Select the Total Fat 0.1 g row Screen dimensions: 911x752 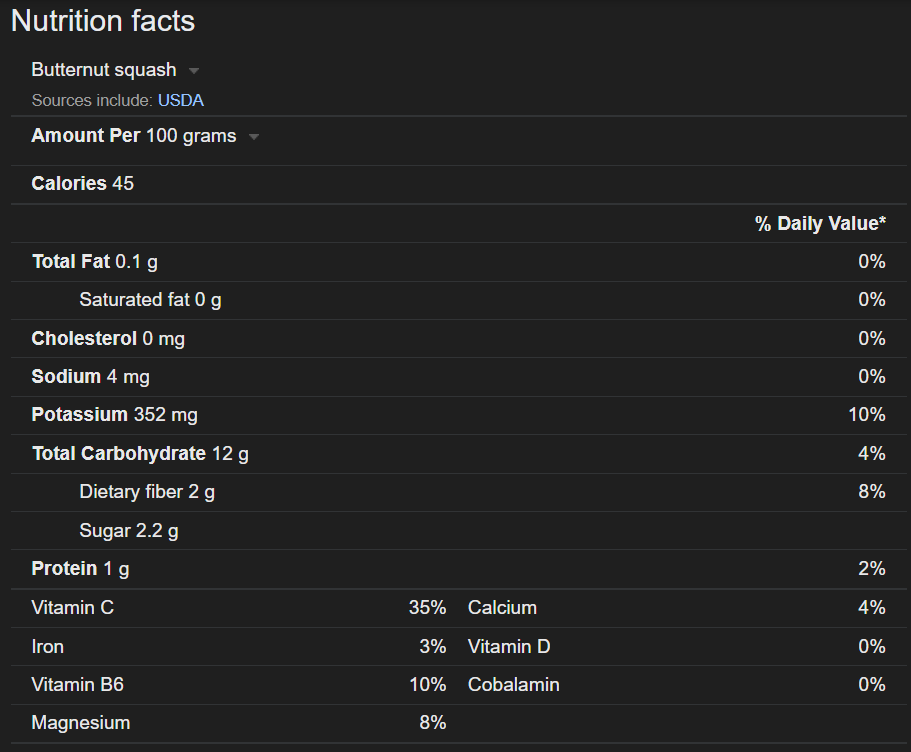tap(95, 262)
